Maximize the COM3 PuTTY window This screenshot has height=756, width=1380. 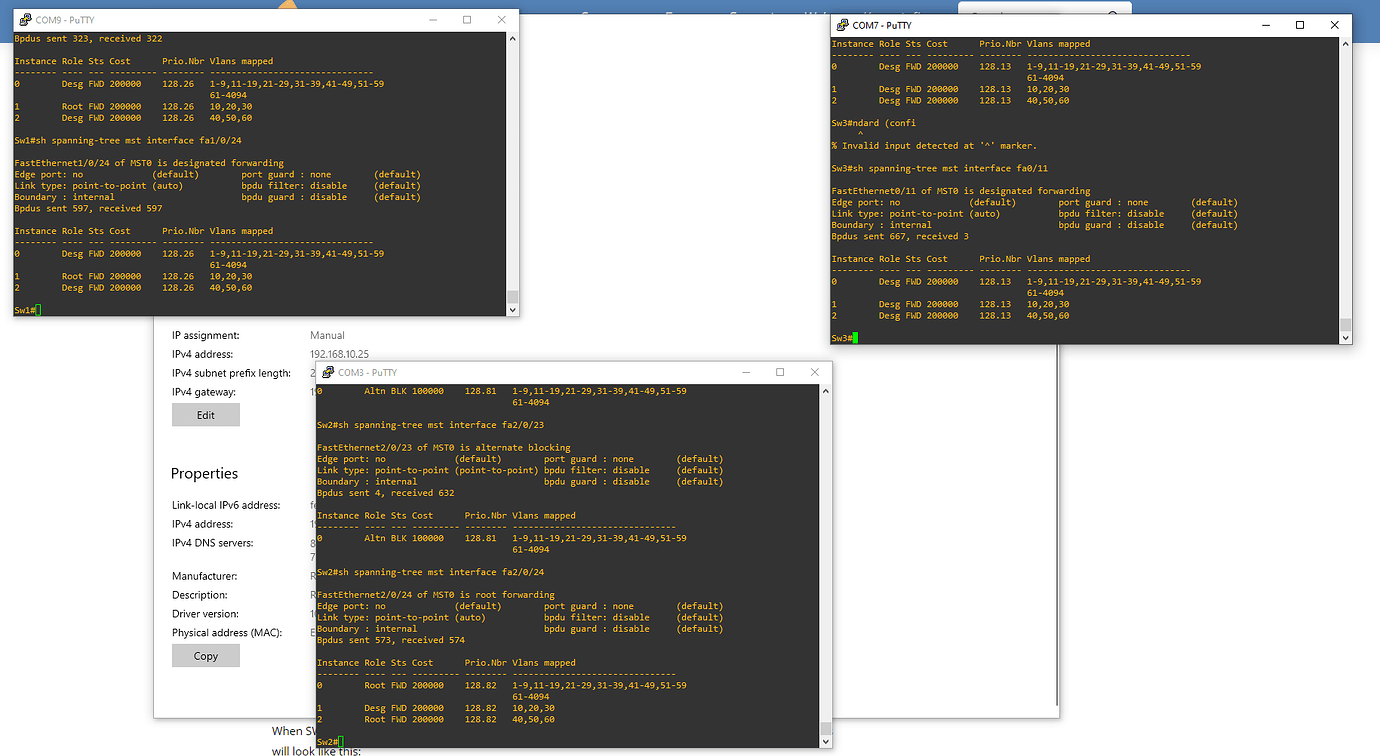point(779,371)
